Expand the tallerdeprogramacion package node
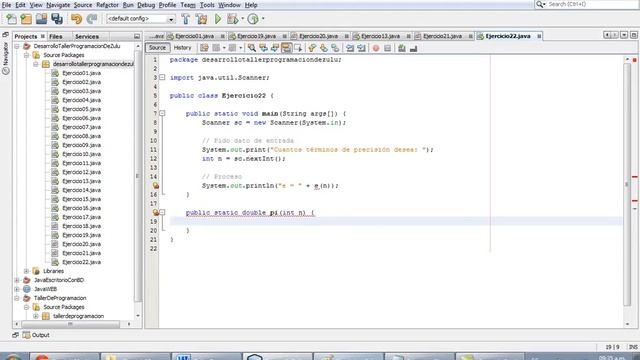Image resolution: width=640 pixels, height=360 pixels. click(x=36, y=316)
